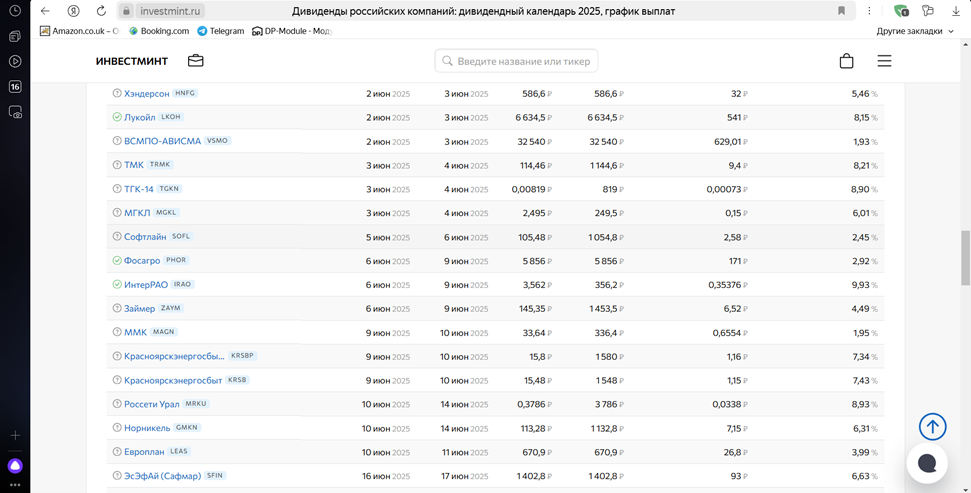The width and height of the screenshot is (971, 493).
Task: Open the Софтлайн company link
Action: tap(145, 237)
